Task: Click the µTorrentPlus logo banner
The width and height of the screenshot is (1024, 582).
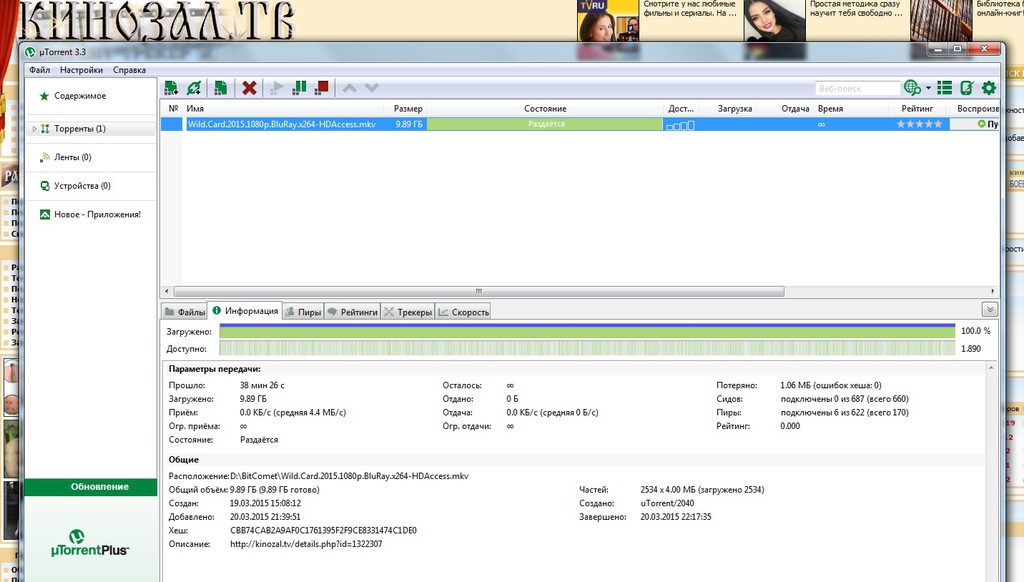Action: pos(90,543)
